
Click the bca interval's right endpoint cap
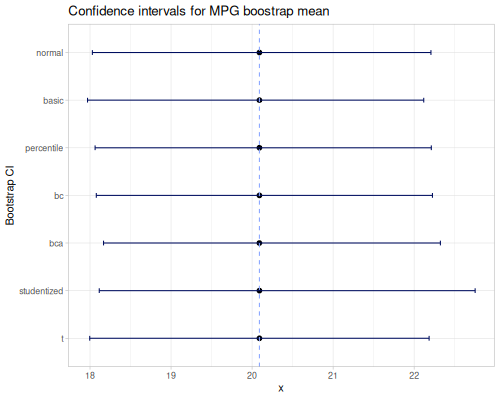[440, 243]
